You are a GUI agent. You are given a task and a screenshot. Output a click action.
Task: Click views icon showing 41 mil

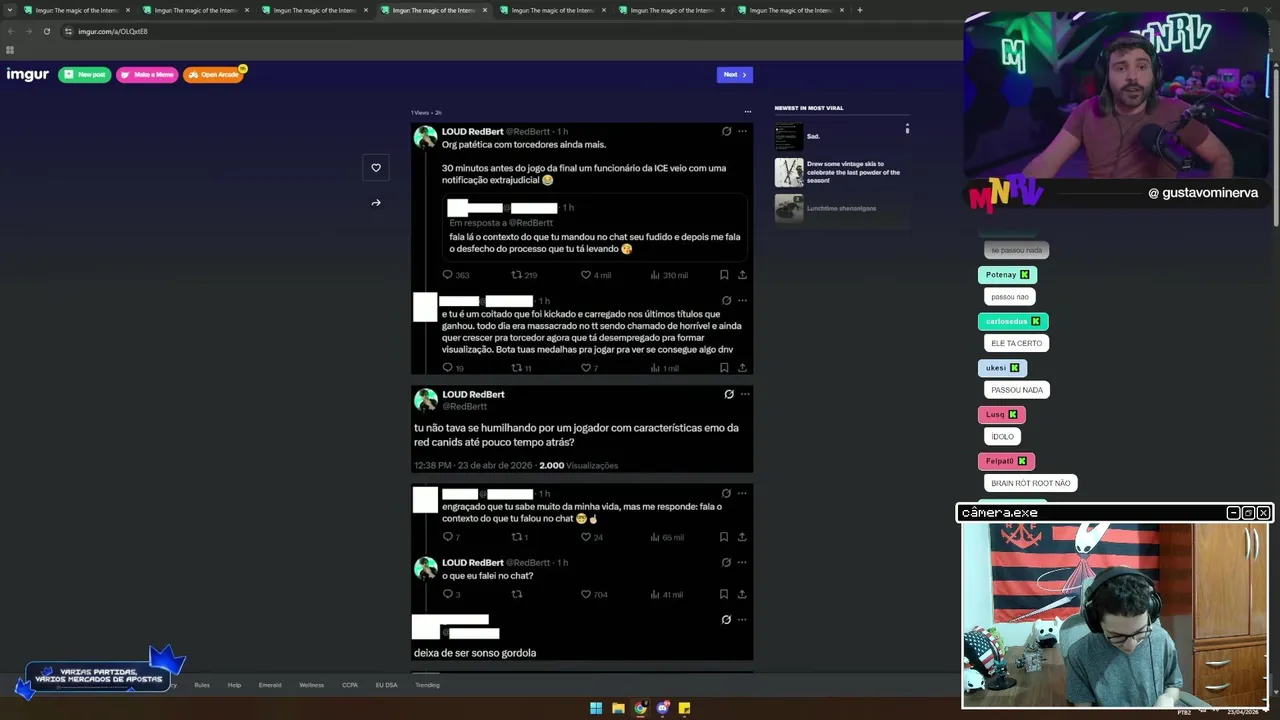tap(655, 594)
